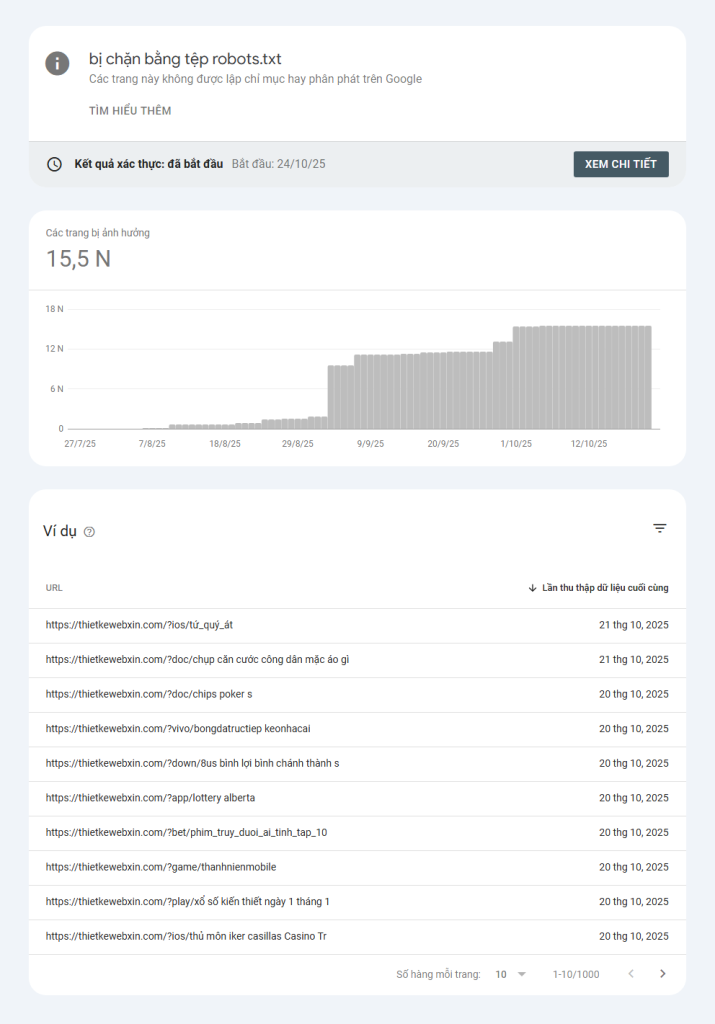Click the info icon beside robots.txt title
Image resolution: width=715 pixels, height=1024 pixels.
point(57,62)
